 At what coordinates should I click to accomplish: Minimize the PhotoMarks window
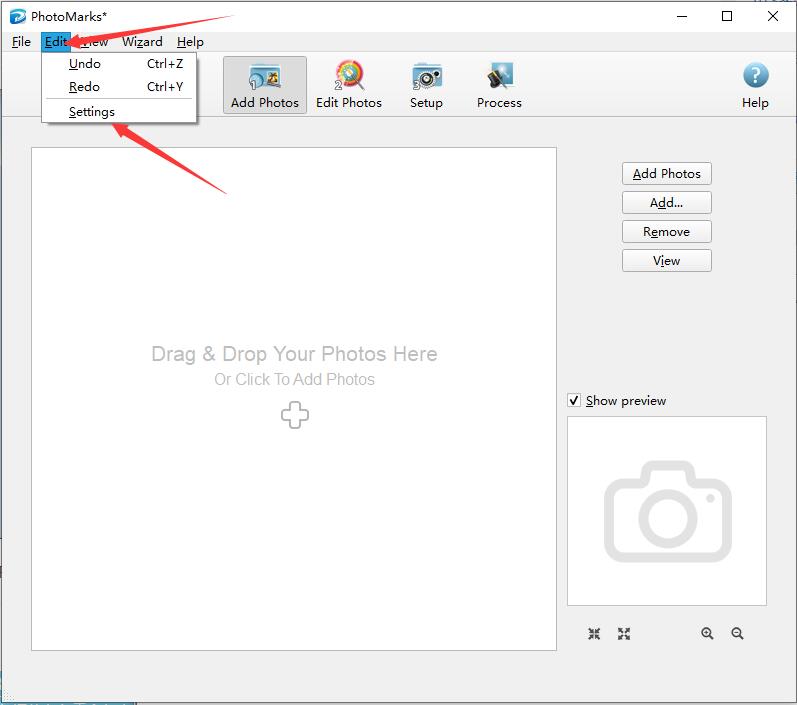(682, 16)
